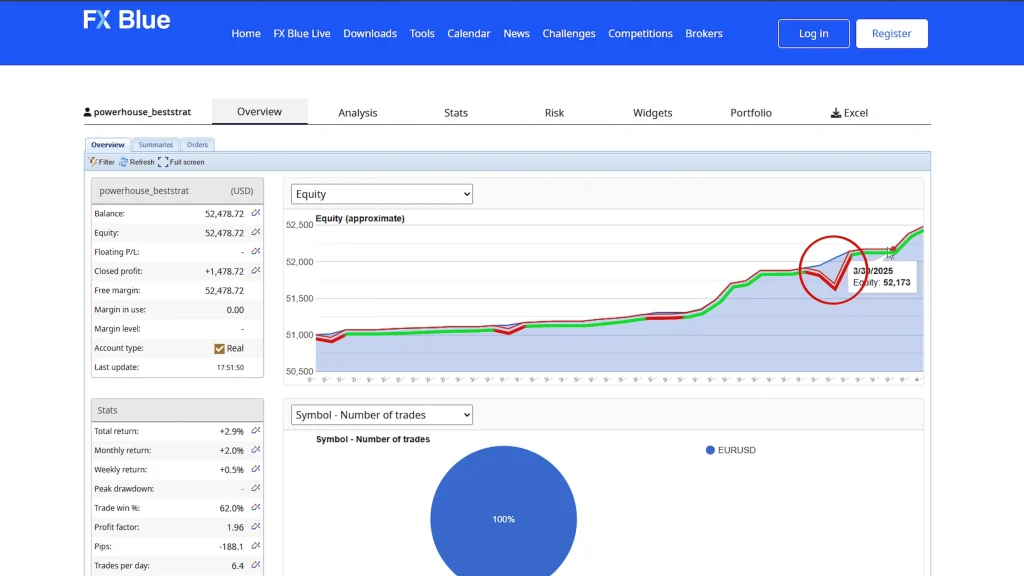Expand the Symbol - Number of trades dropdown

coord(381,415)
